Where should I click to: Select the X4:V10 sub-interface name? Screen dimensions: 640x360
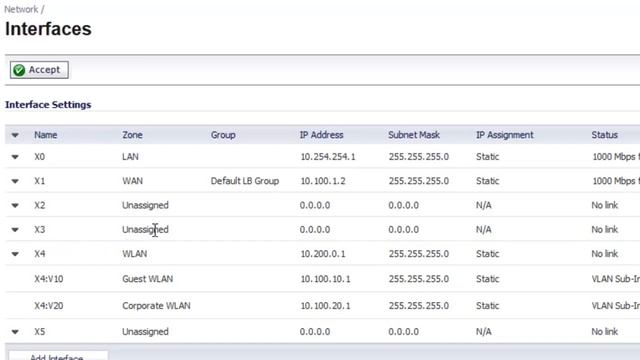pyautogui.click(x=49, y=279)
